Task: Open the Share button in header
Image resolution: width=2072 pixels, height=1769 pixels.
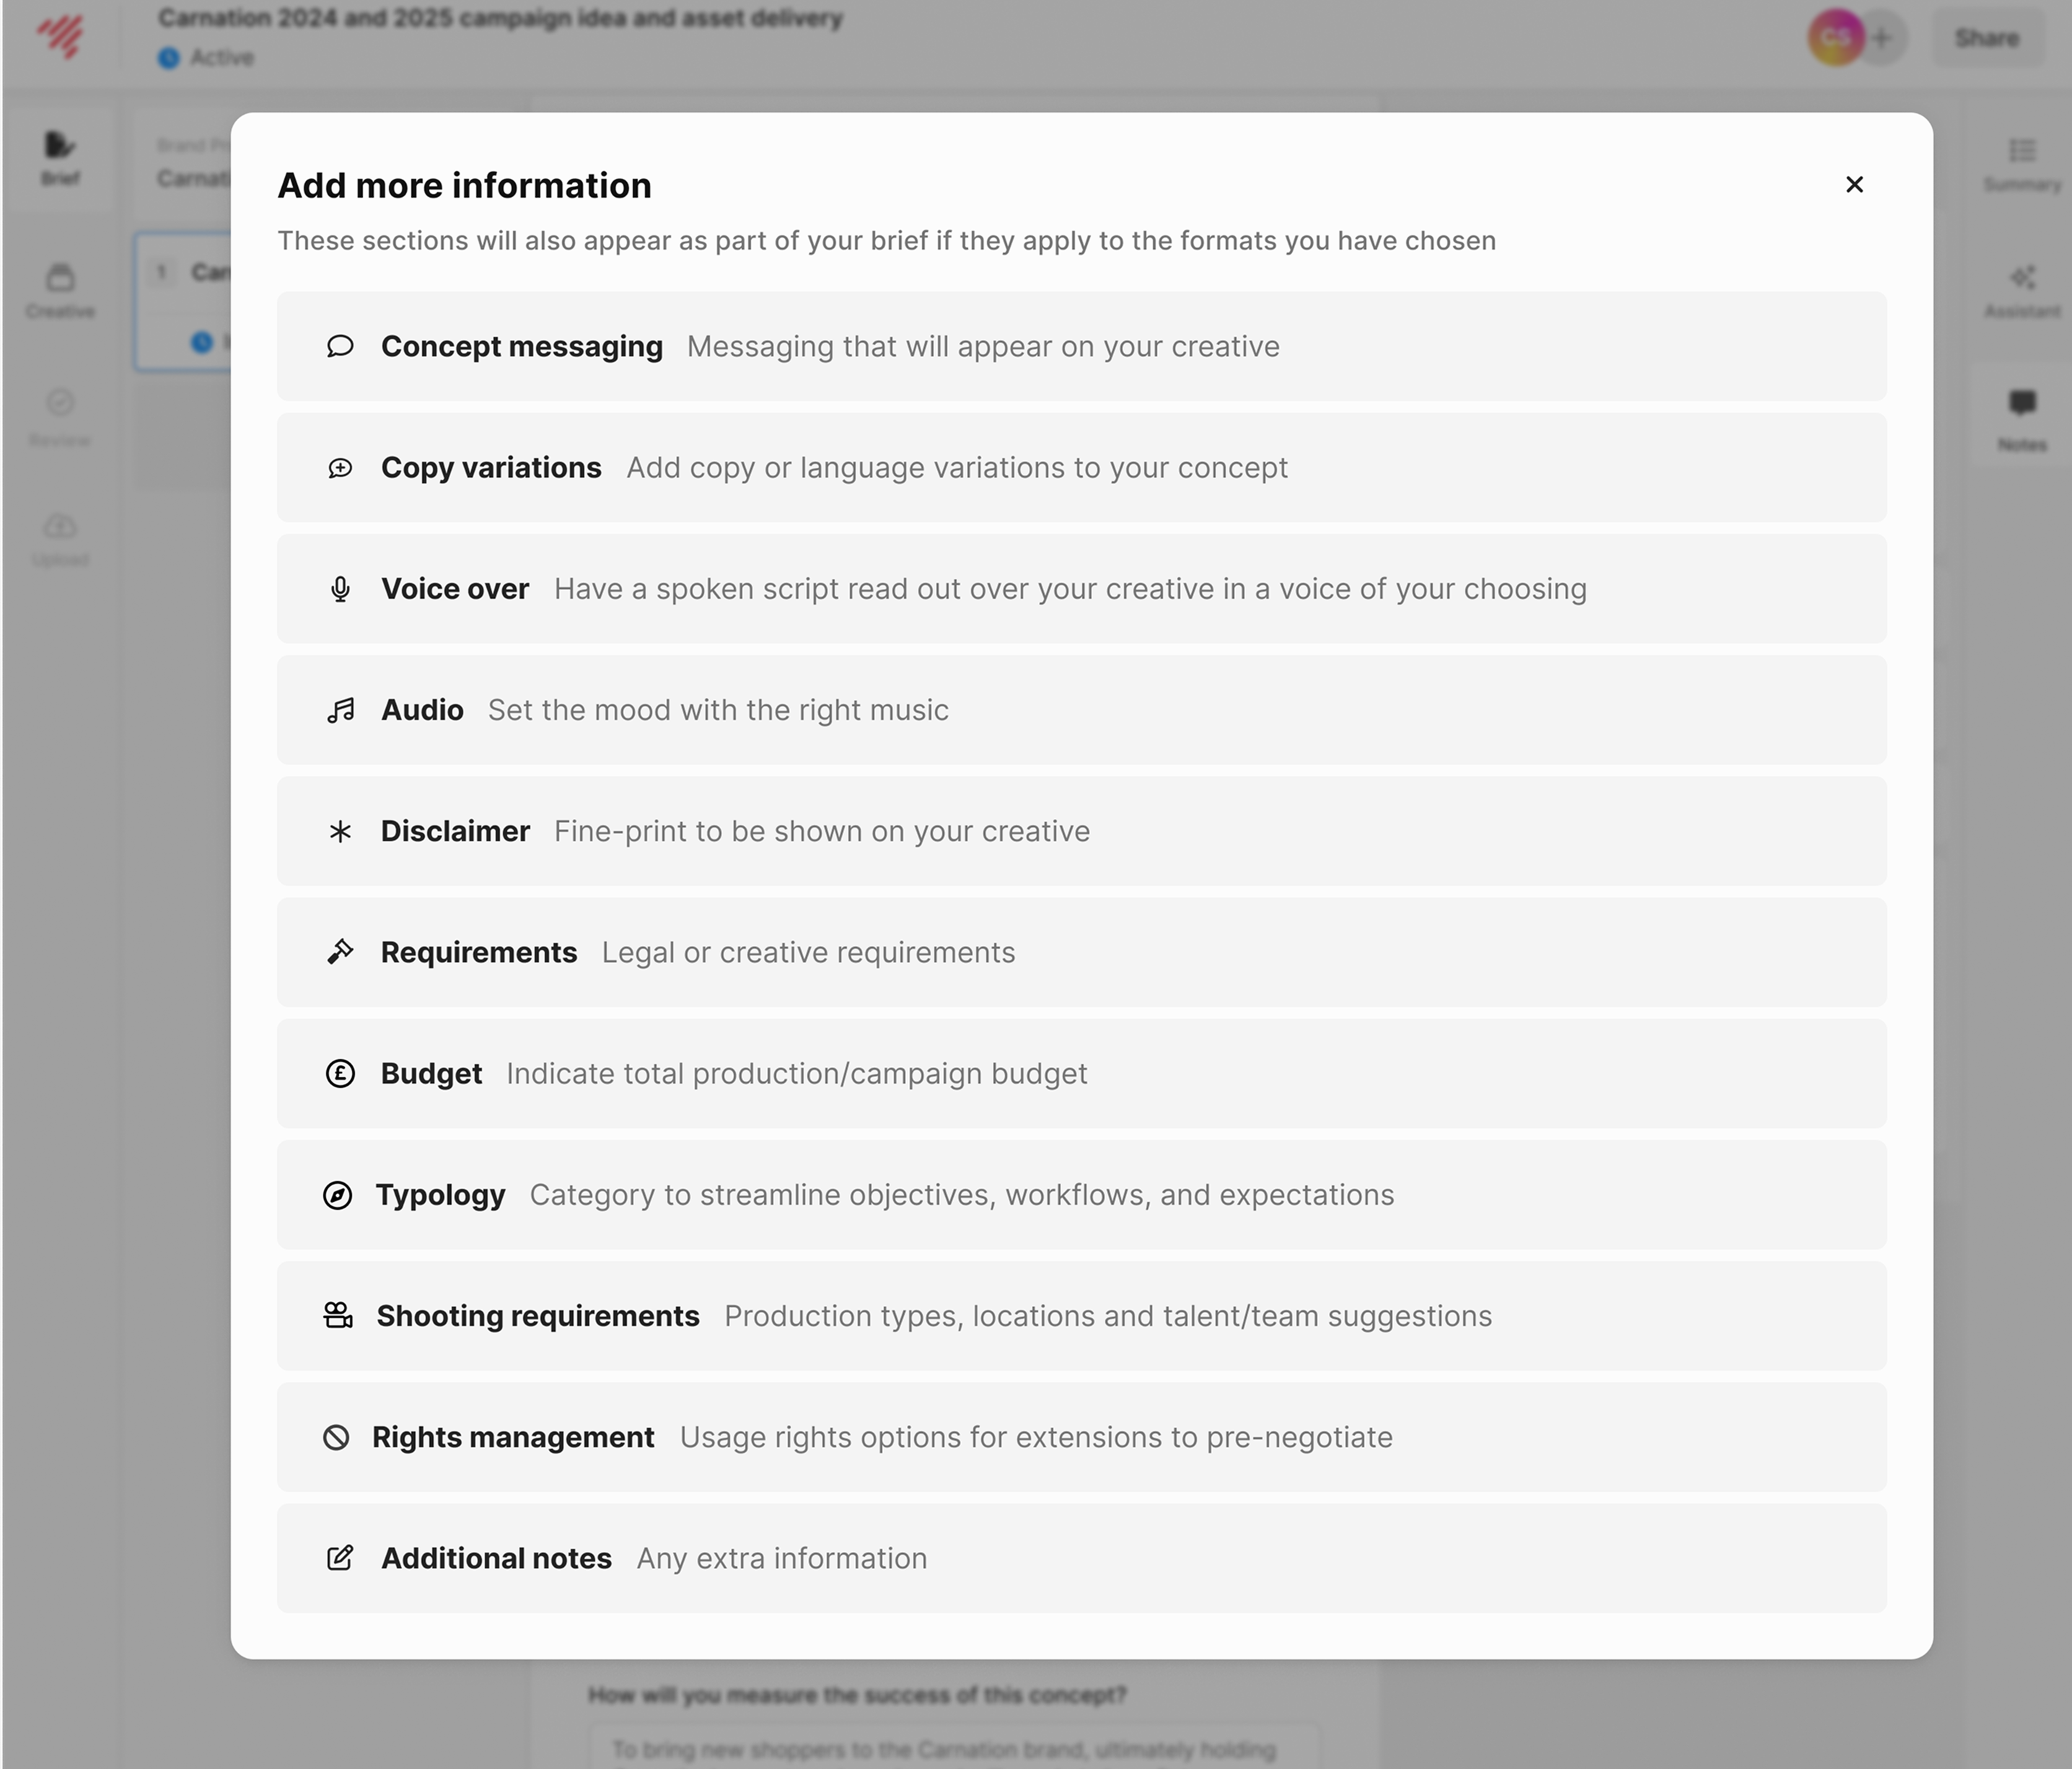Action: coord(1986,38)
